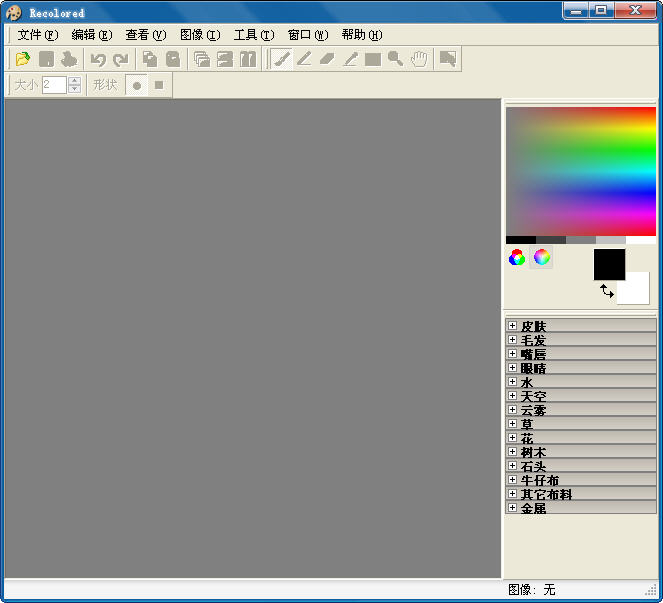The width and height of the screenshot is (663, 603).
Task: Click the redo arrow icon
Action: 120,59
